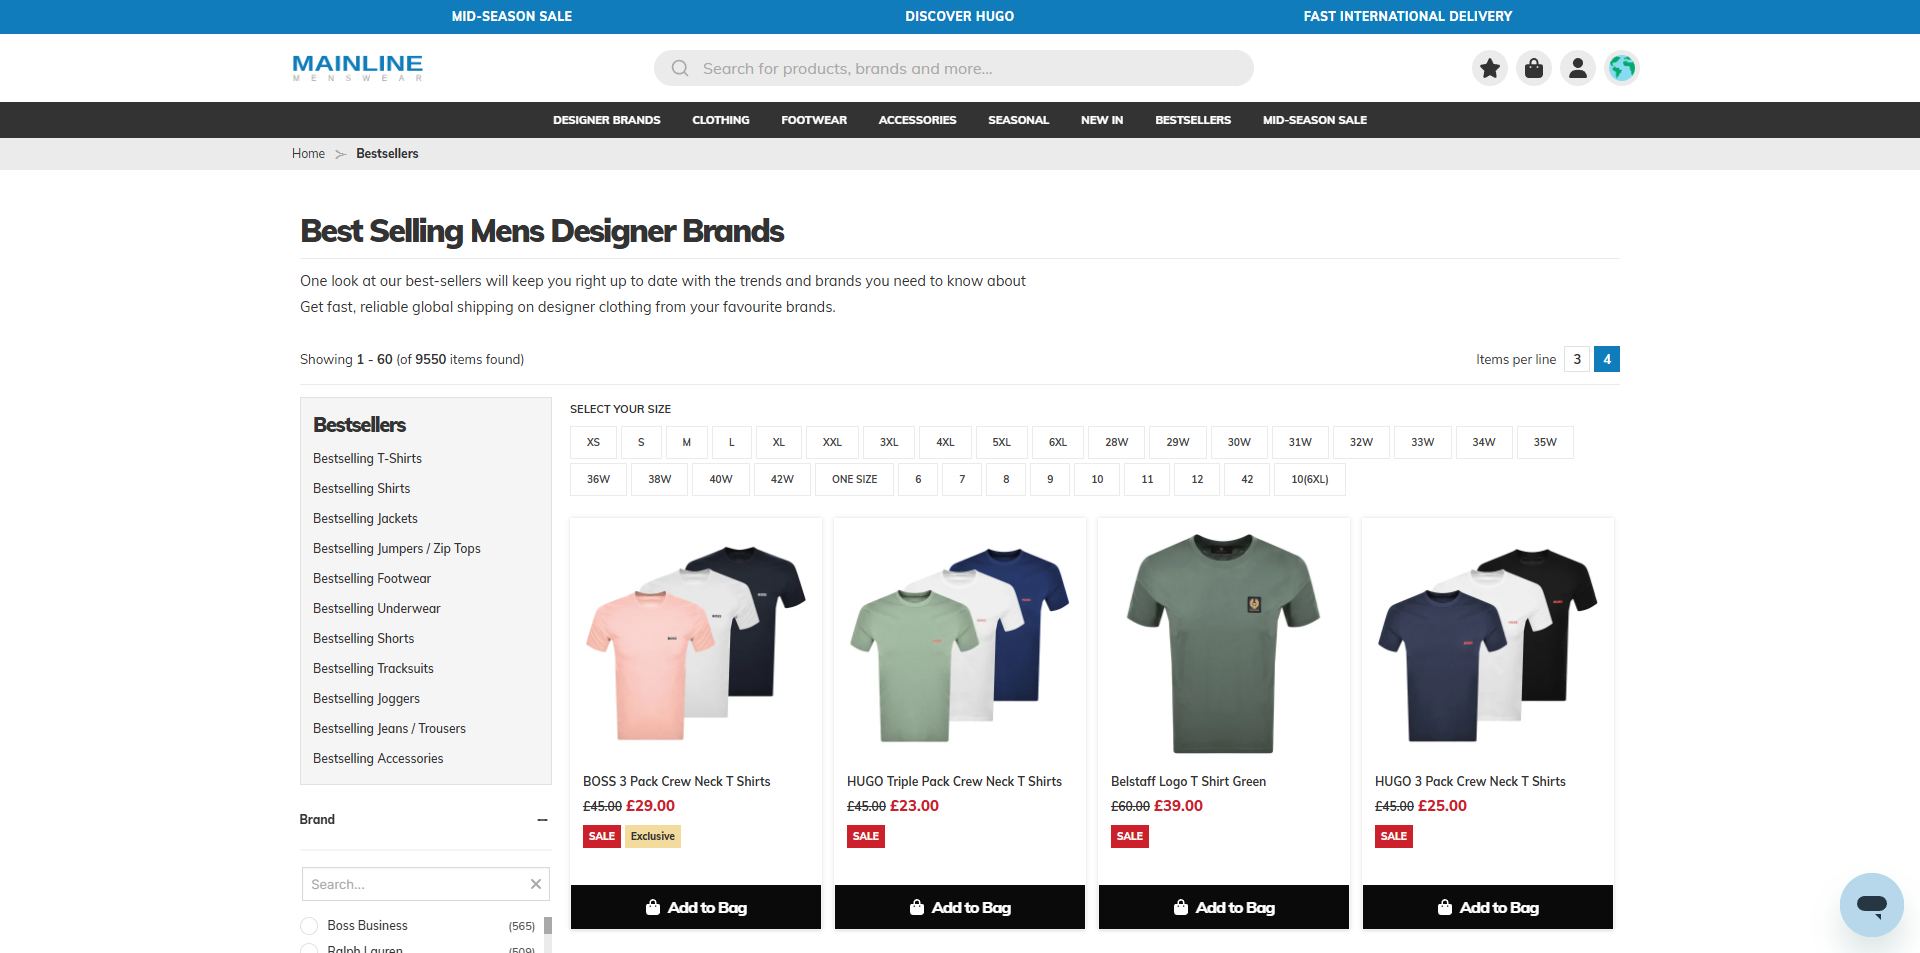Show 4 items per line
The height and width of the screenshot is (953, 1920).
[1607, 359]
